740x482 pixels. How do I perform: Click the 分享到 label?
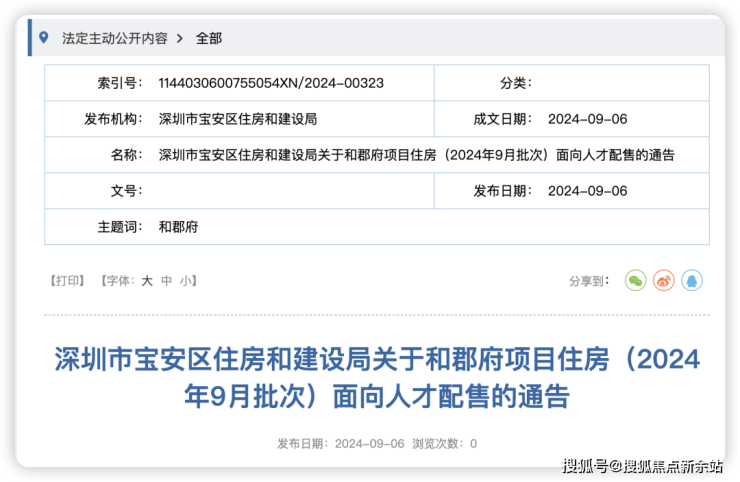[x=589, y=281]
